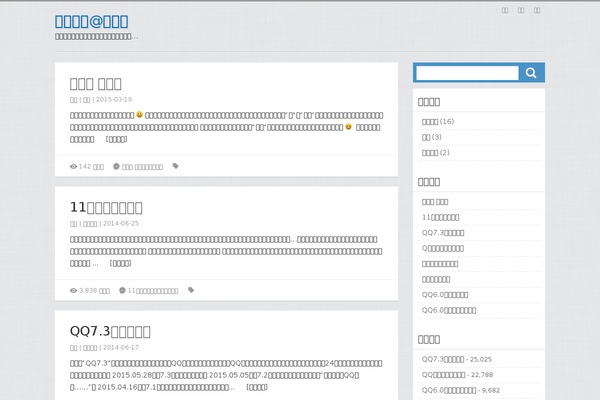Open the leftmost header navigation link at top right

(505, 10)
